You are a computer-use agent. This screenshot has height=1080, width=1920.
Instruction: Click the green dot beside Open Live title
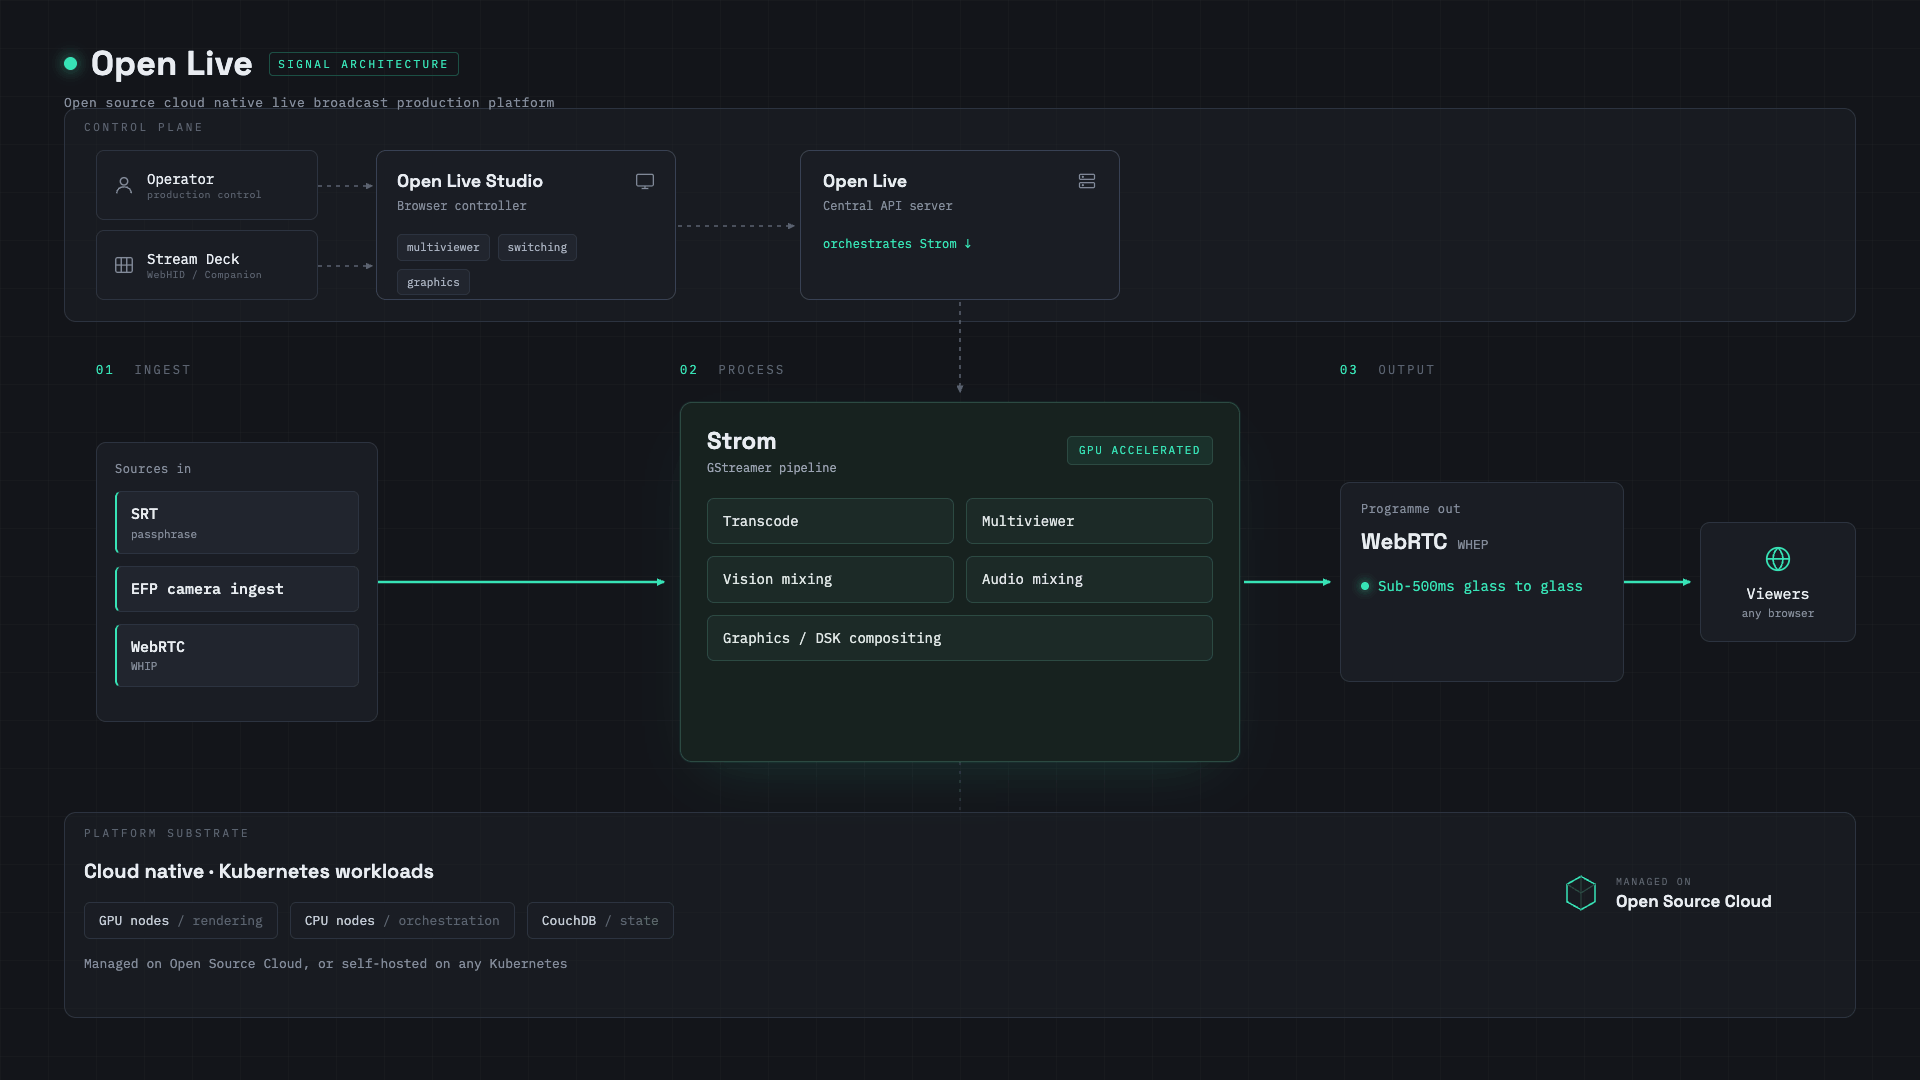click(x=71, y=63)
